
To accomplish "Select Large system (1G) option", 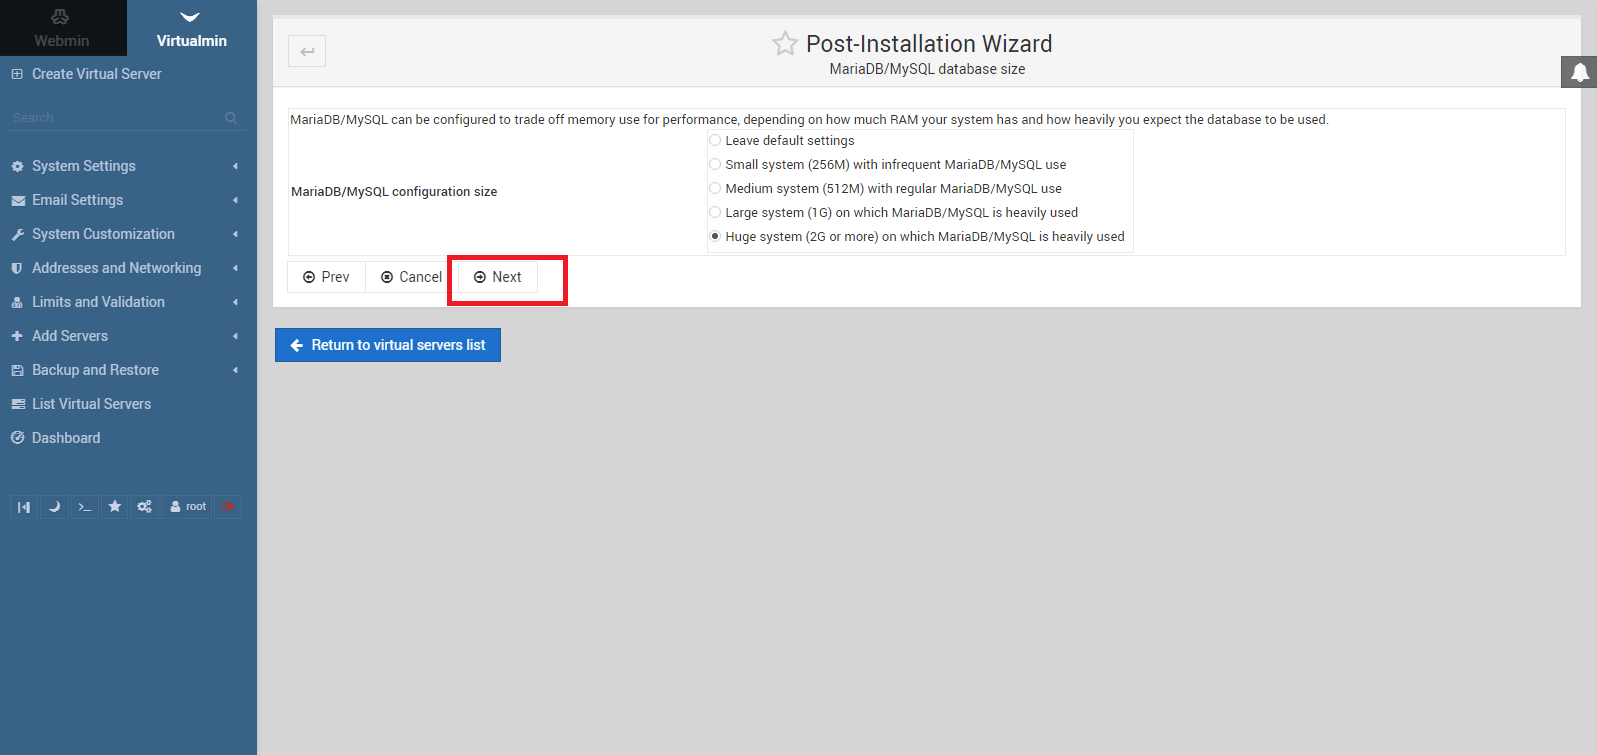I will (715, 212).
